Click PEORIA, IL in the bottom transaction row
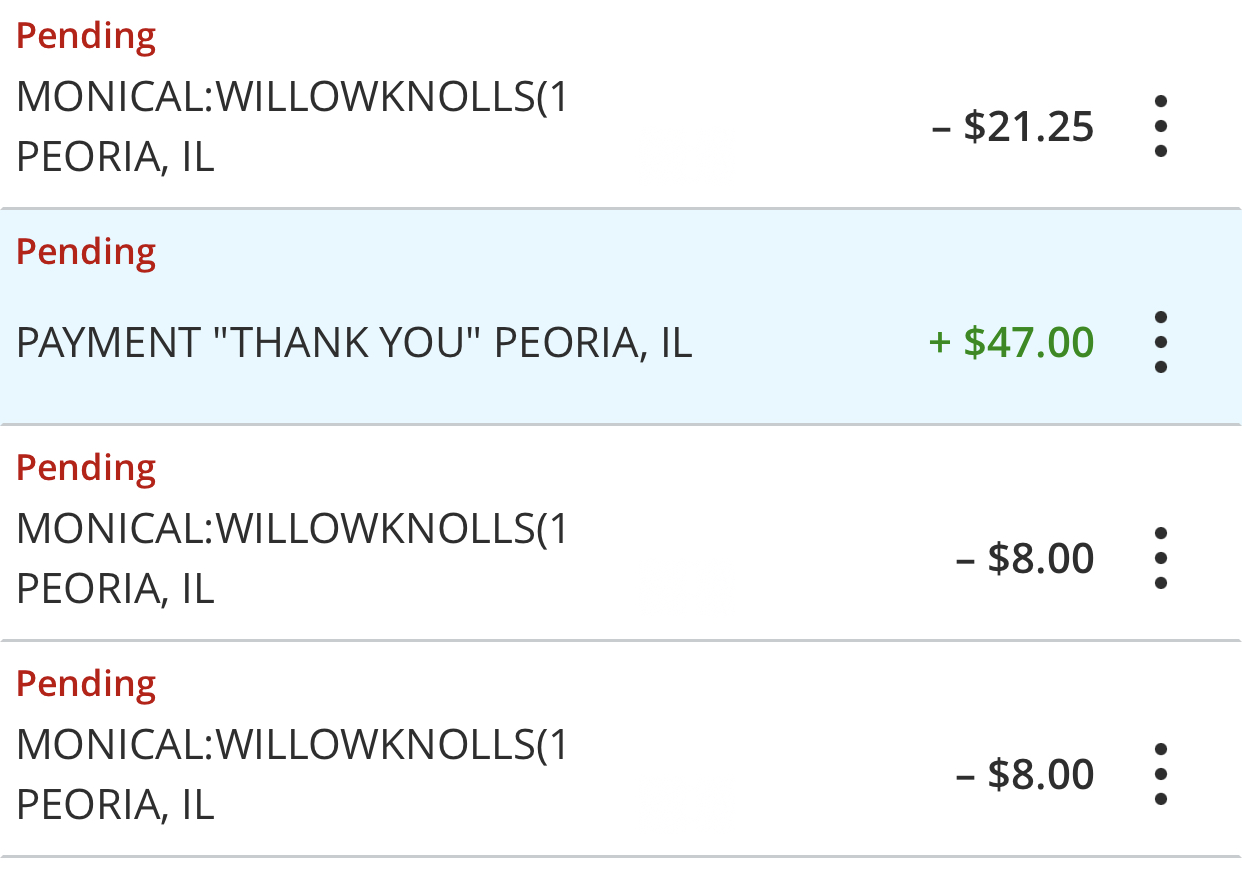This screenshot has width=1242, height=881. point(115,805)
